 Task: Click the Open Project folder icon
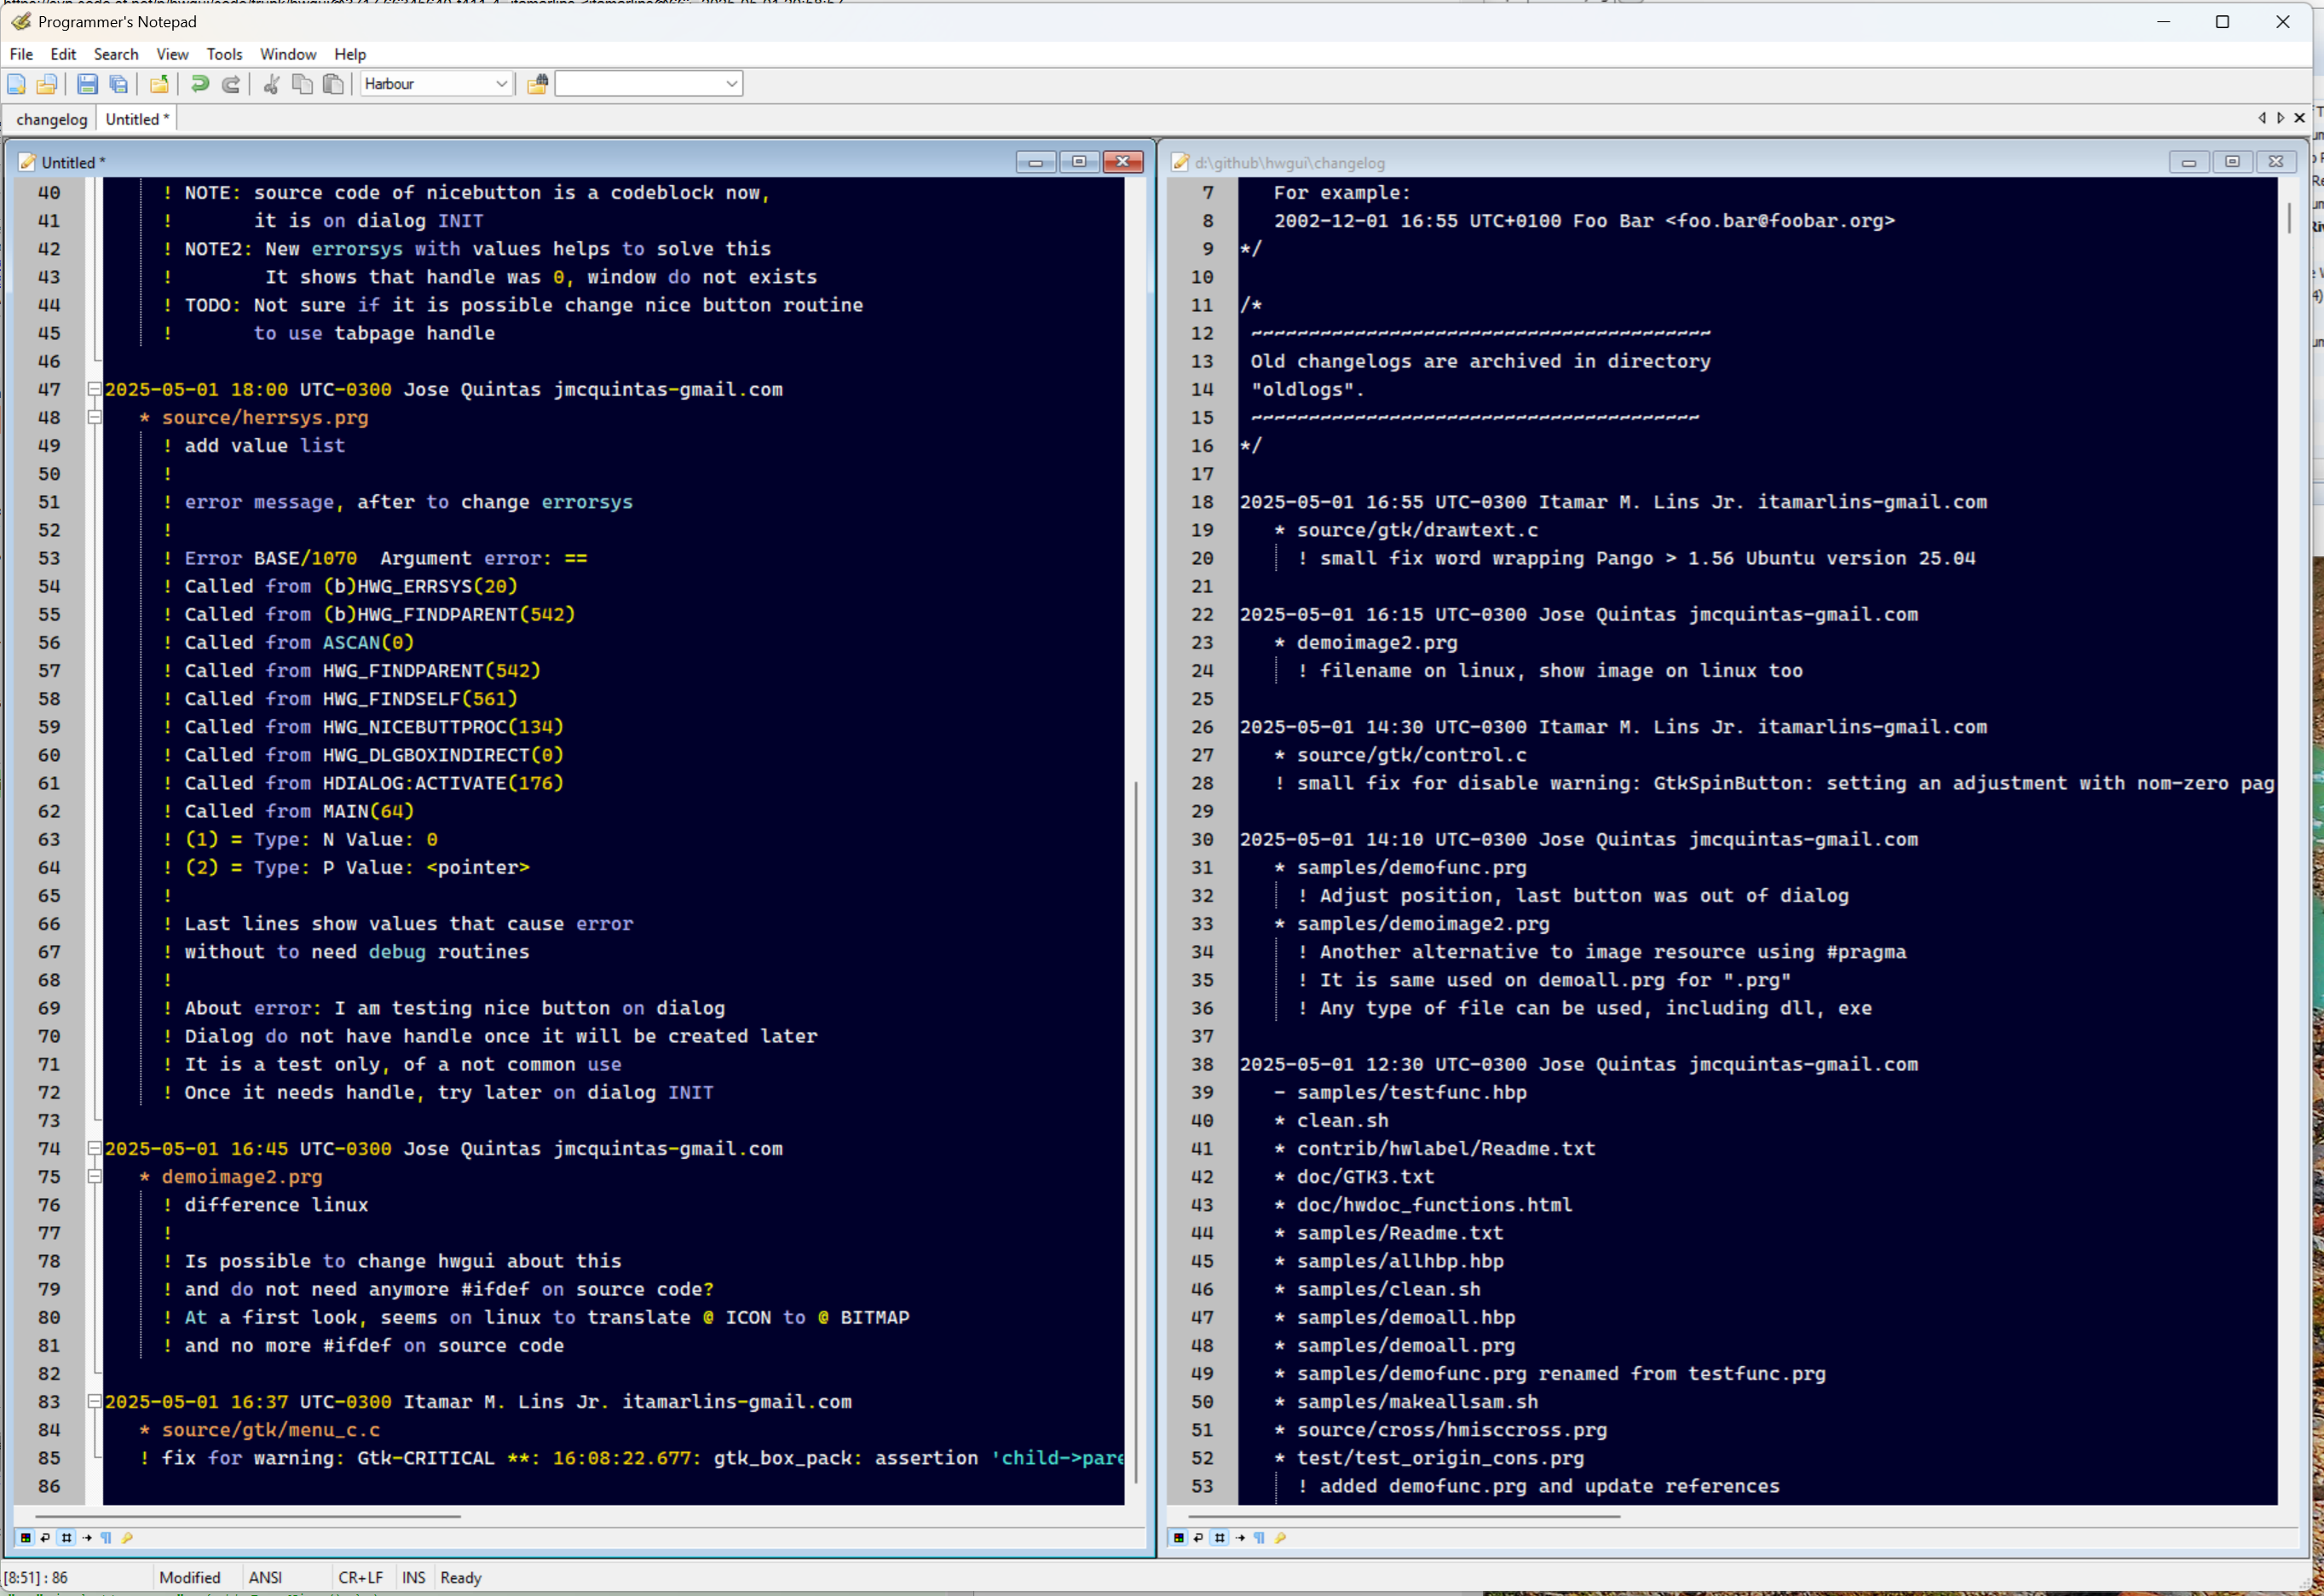(x=159, y=84)
